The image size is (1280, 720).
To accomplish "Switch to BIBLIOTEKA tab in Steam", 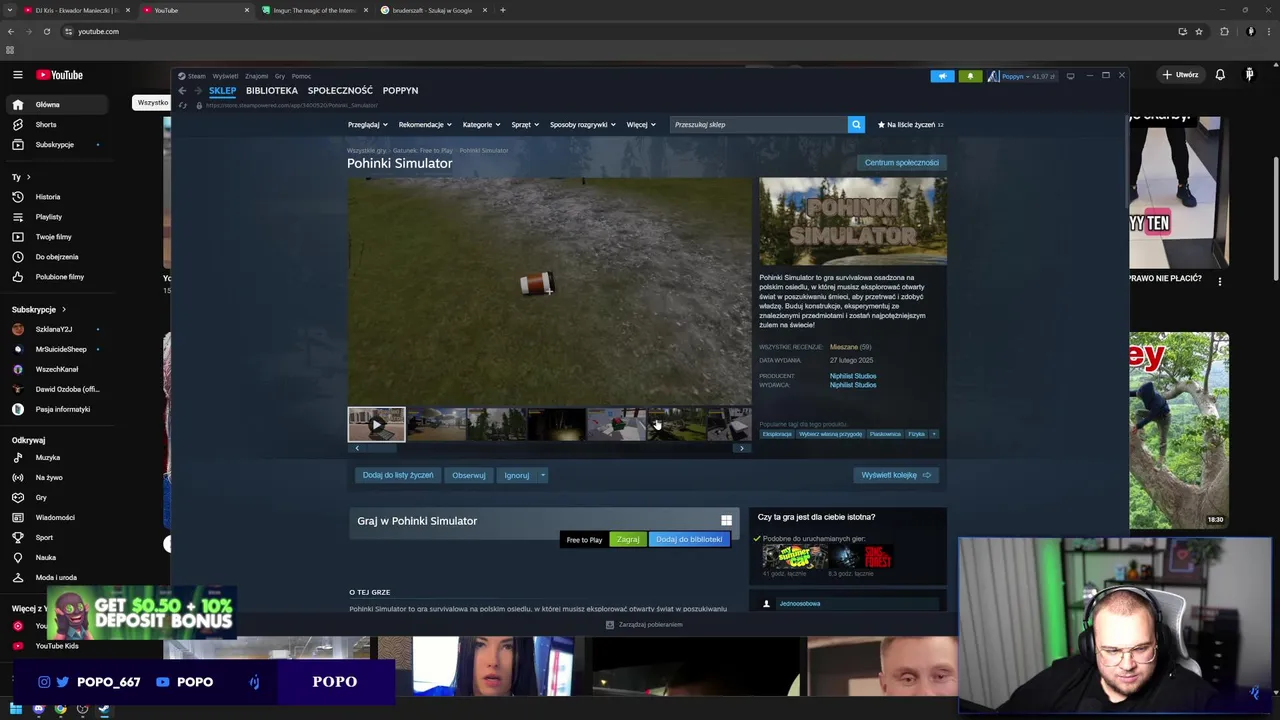I will 272,91.
